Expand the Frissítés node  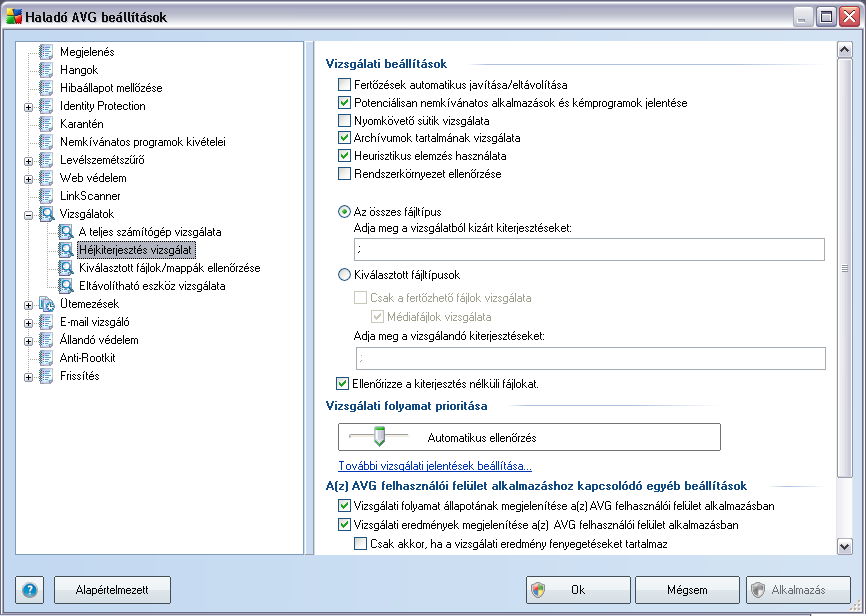(x=29, y=377)
